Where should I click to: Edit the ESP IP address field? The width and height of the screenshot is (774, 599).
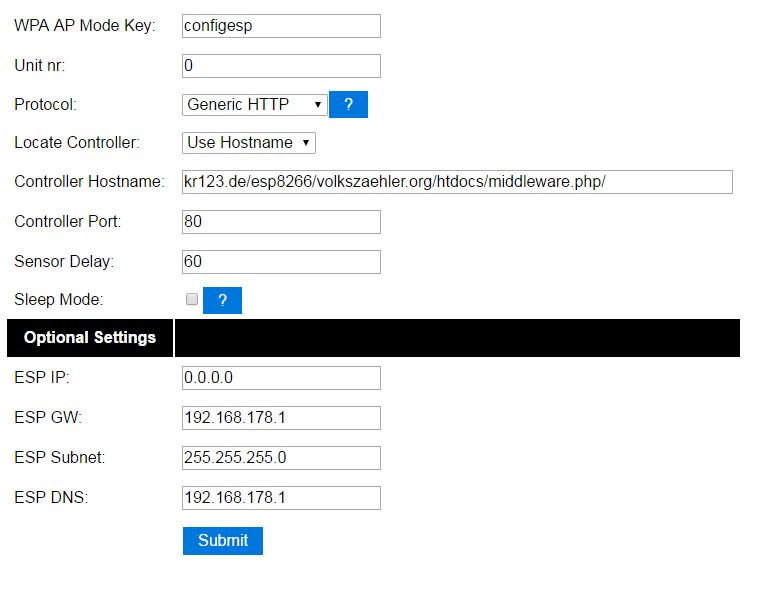click(281, 378)
